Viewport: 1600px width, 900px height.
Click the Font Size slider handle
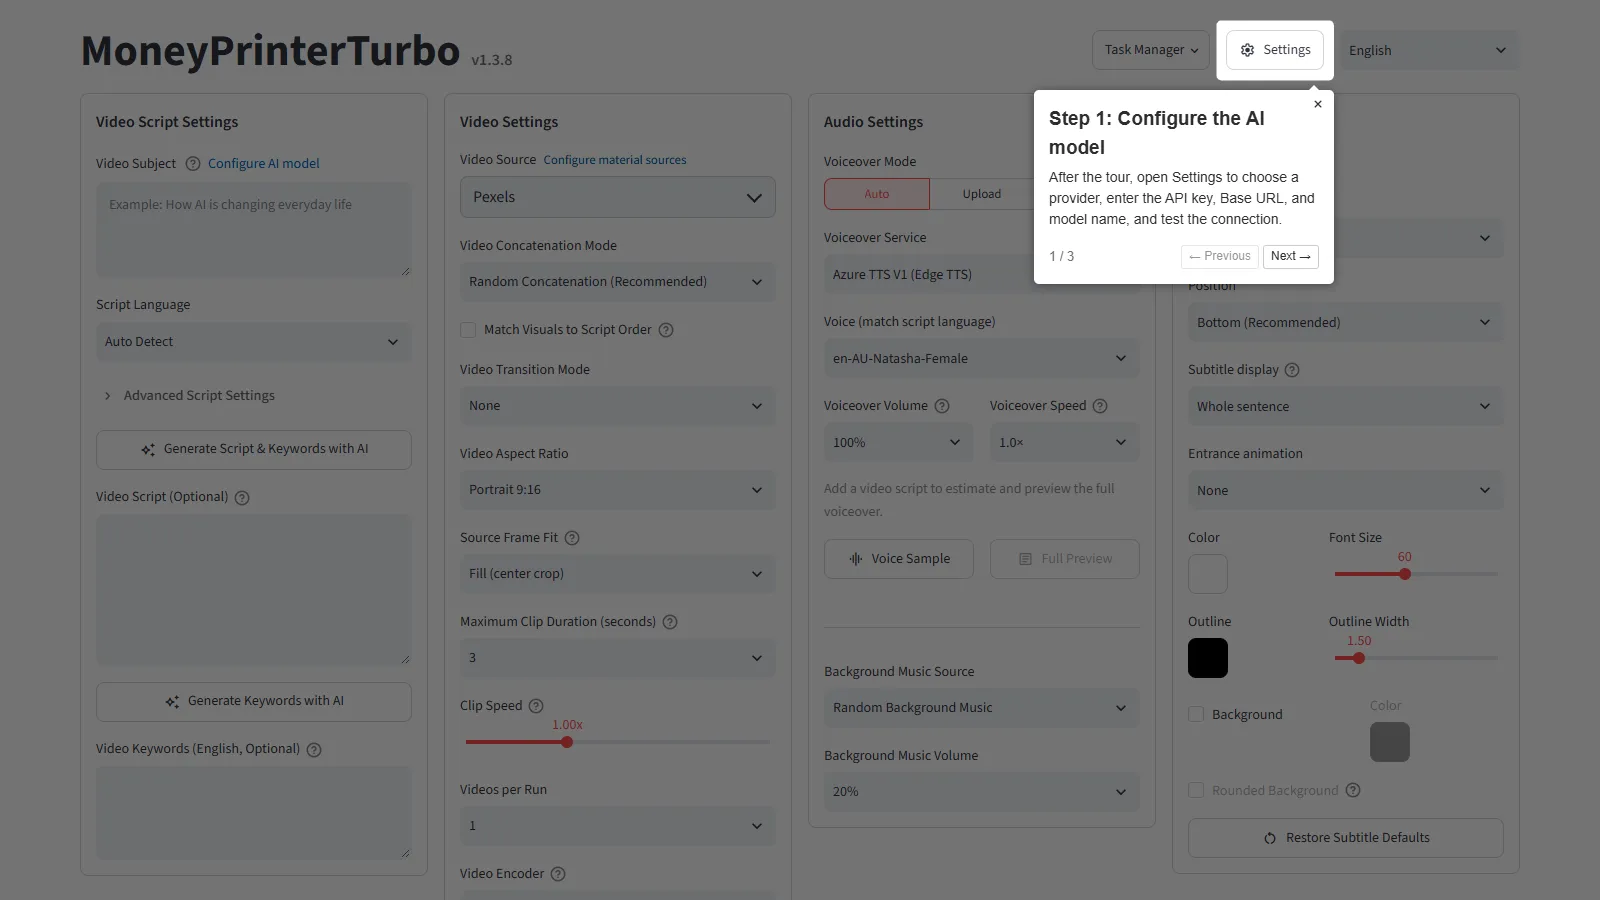click(x=1405, y=574)
